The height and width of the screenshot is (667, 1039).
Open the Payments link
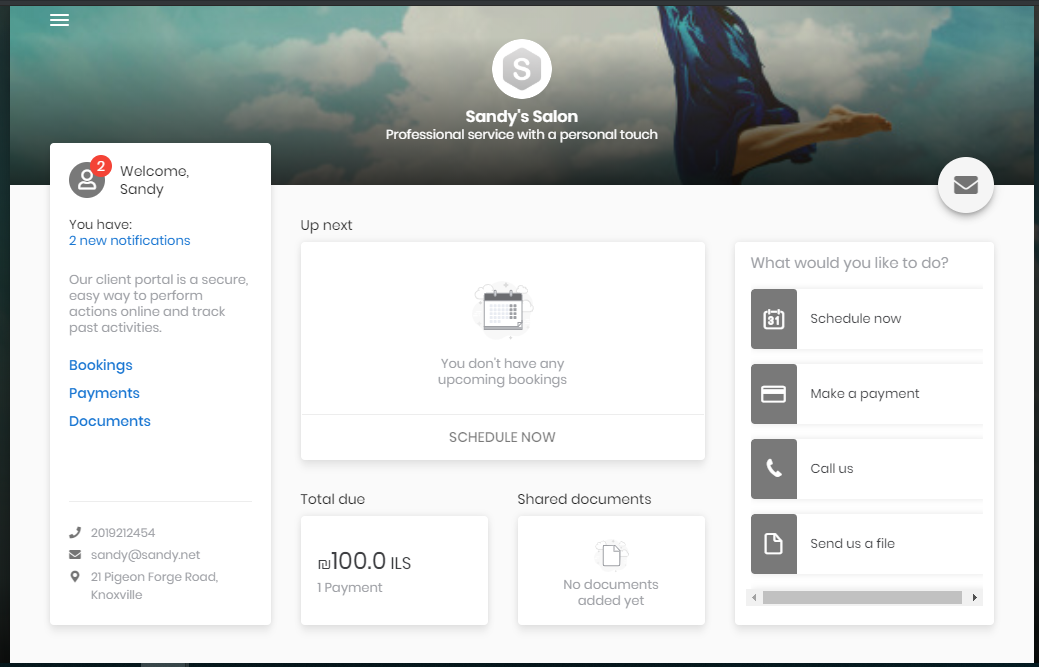[104, 393]
